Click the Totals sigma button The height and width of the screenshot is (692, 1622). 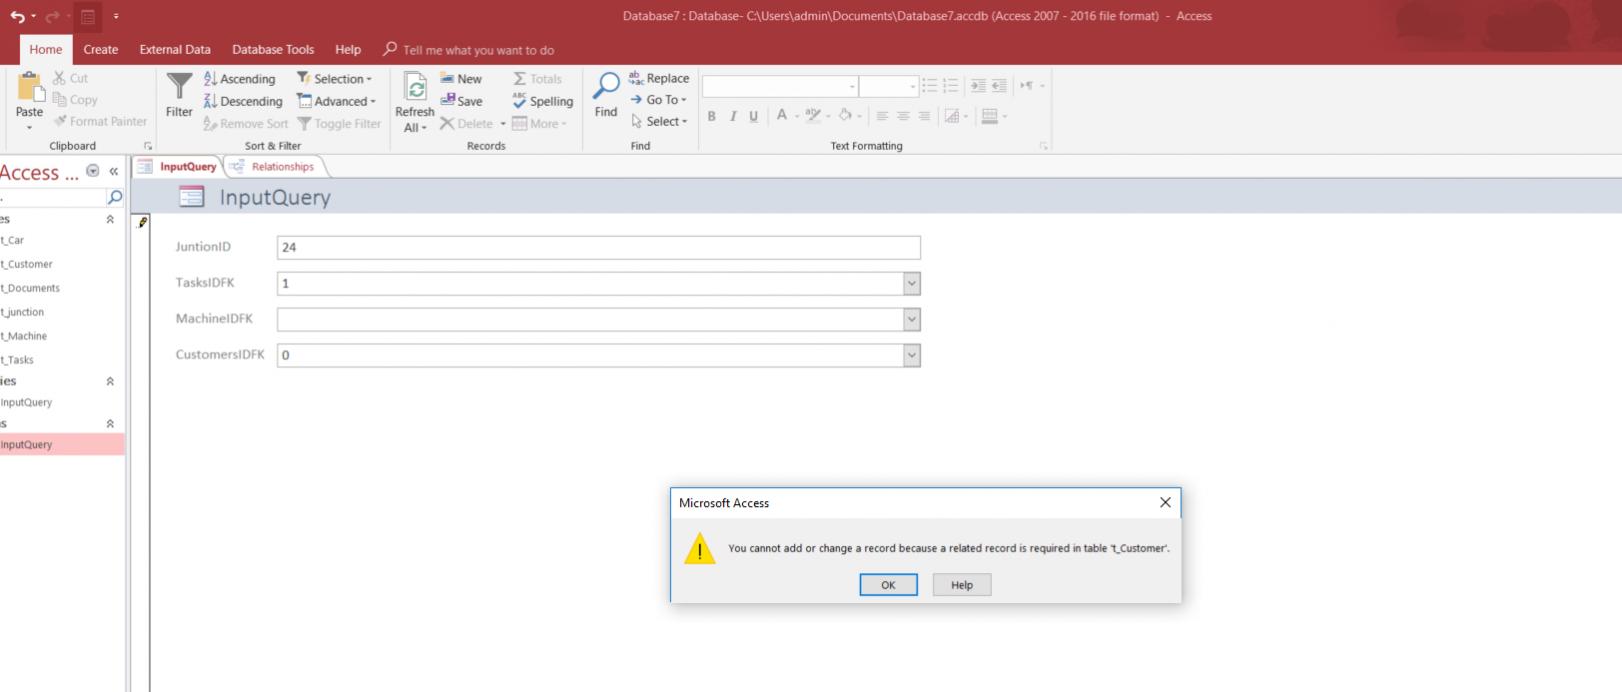click(x=537, y=79)
